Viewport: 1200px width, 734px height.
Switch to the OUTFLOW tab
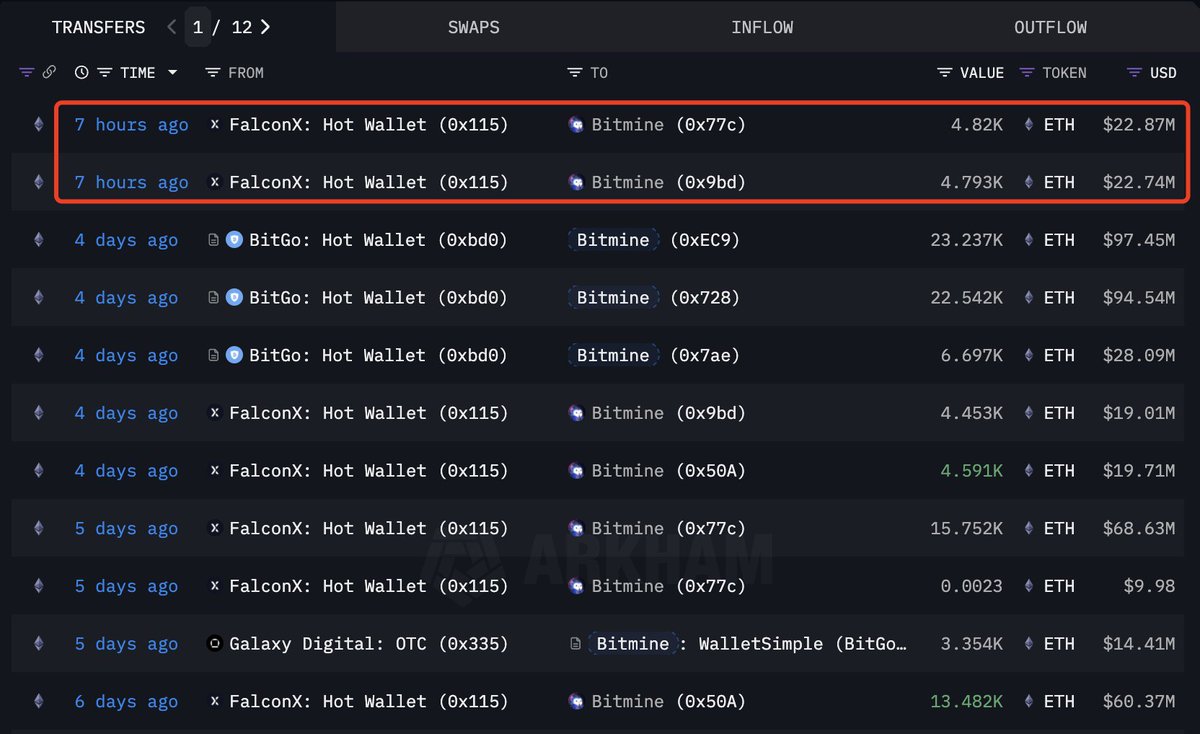click(1050, 27)
